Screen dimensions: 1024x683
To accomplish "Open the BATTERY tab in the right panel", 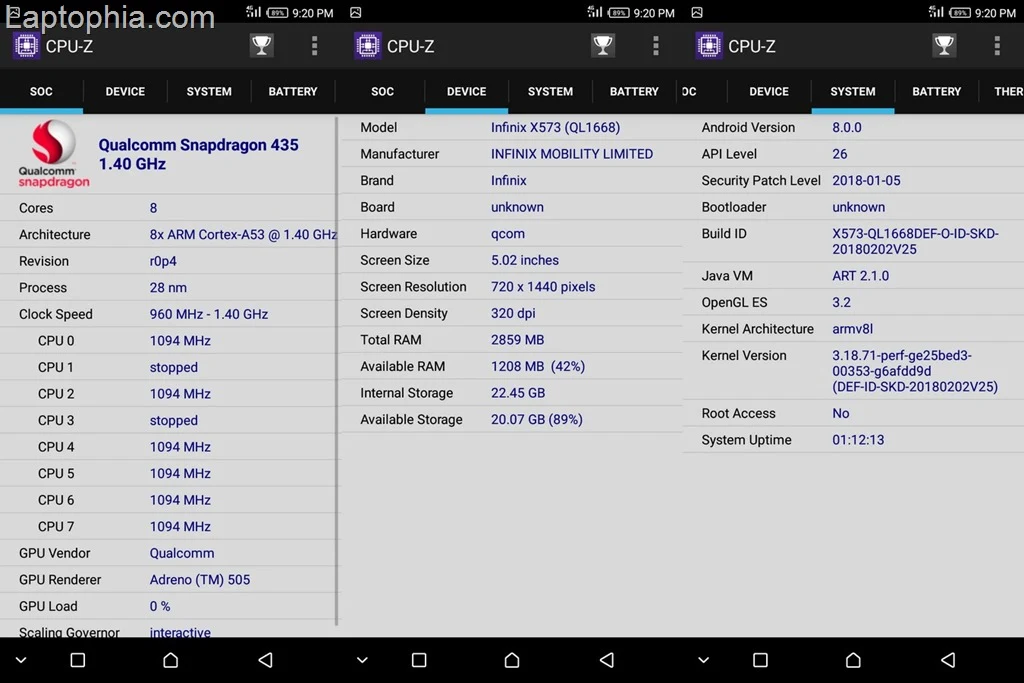I will (x=936, y=91).
